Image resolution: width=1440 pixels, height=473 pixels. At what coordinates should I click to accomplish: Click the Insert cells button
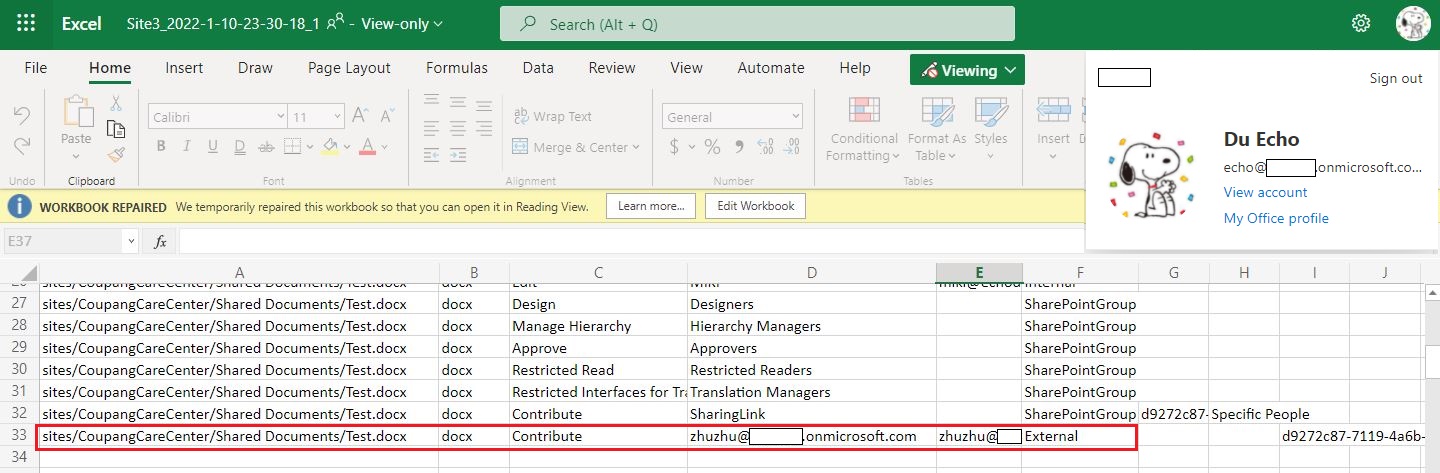1053,129
